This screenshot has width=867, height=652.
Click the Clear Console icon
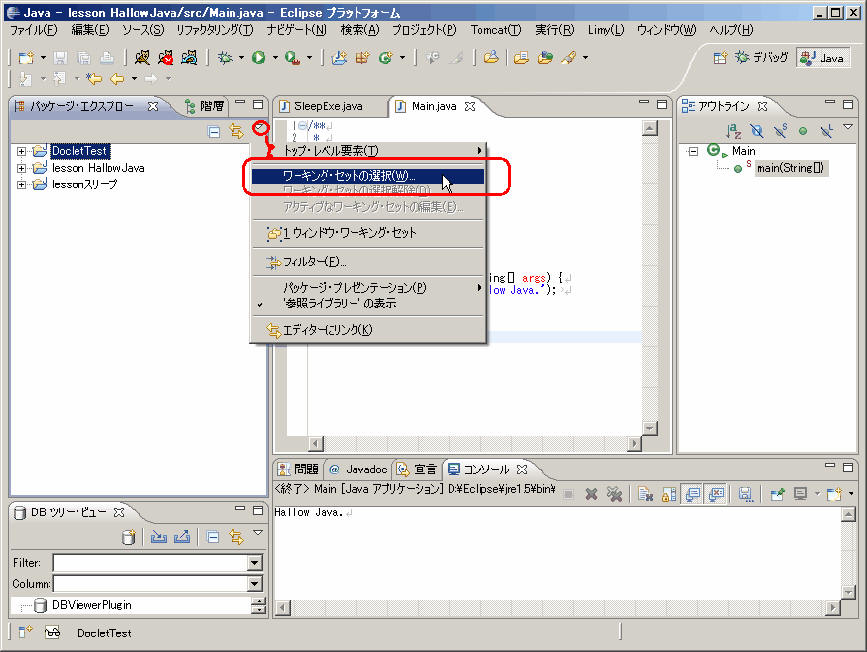(x=645, y=494)
